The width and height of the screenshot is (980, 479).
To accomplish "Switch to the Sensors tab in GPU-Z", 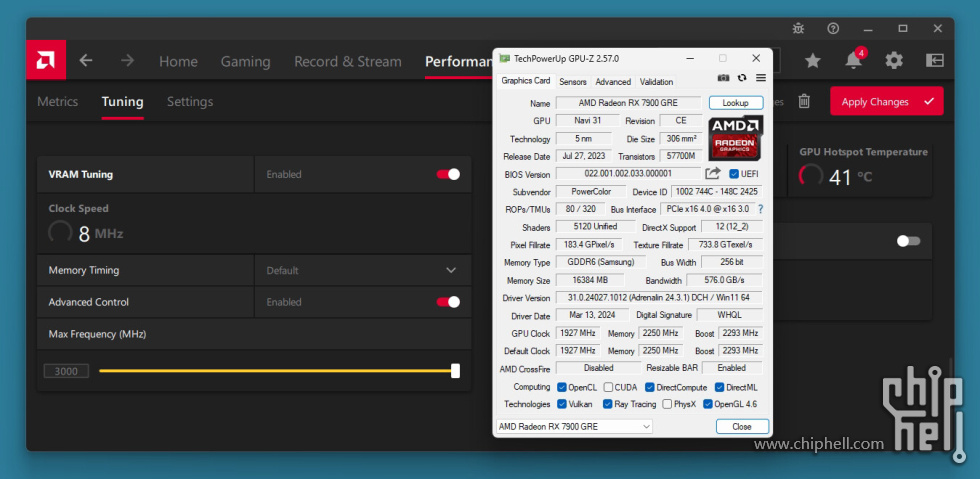I will (x=572, y=82).
